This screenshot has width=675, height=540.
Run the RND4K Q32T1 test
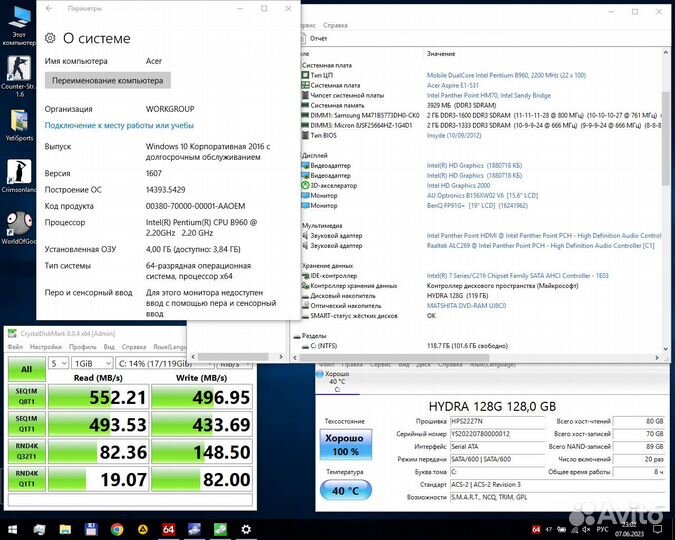27,451
